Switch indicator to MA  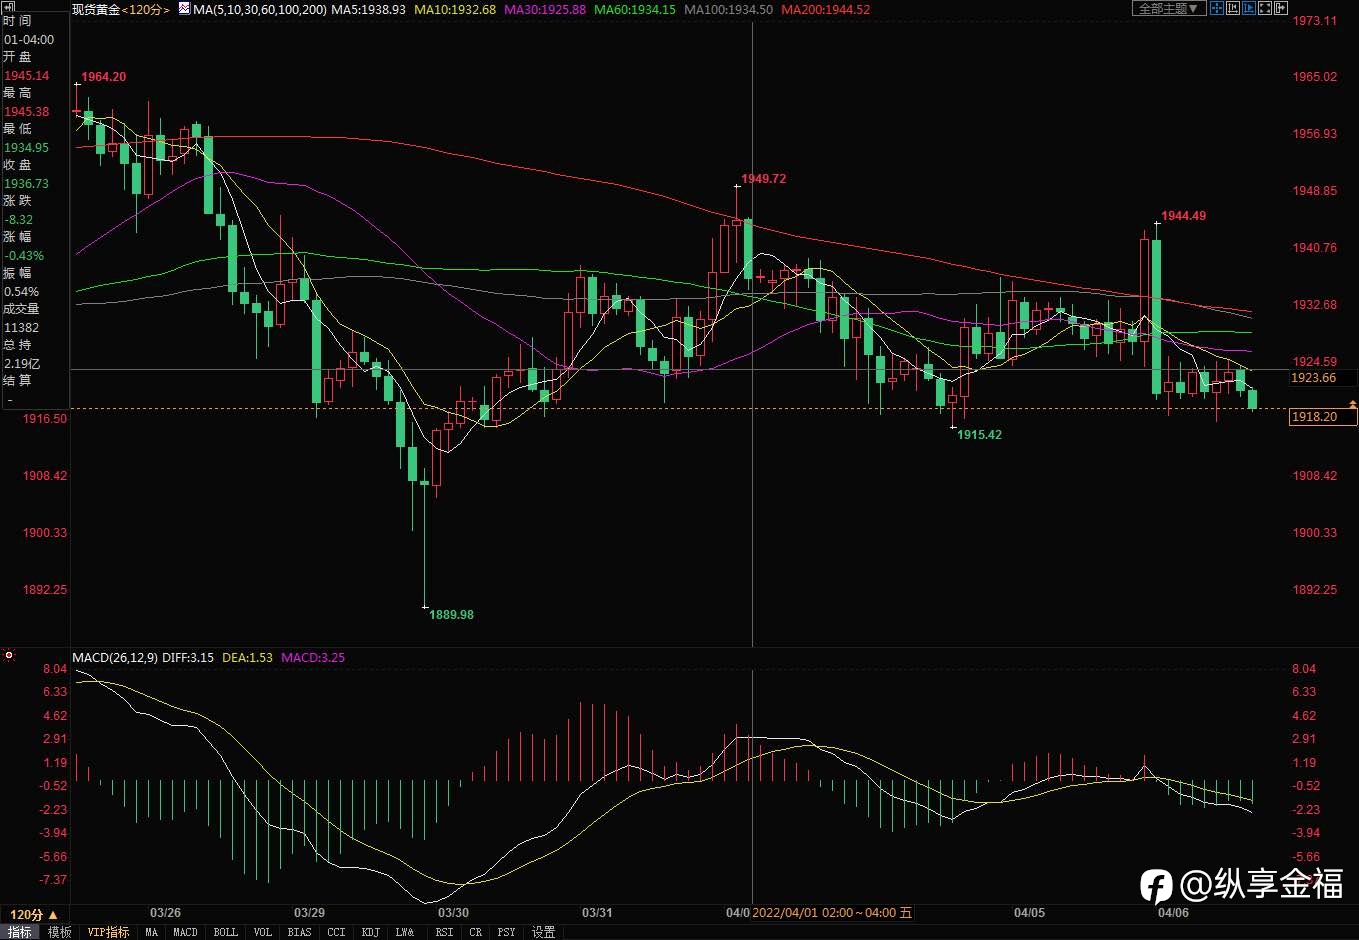coord(151,932)
